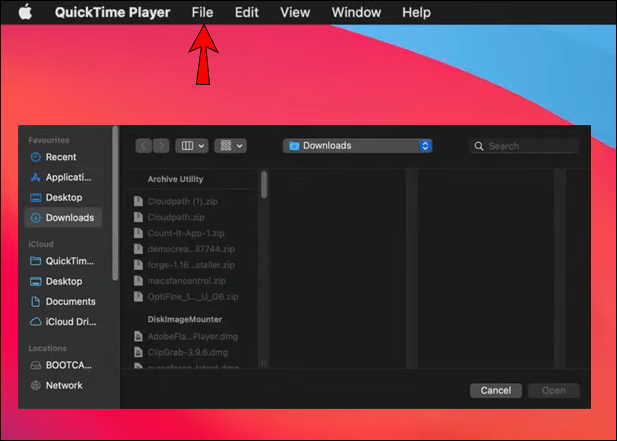
Task: Click the magnifying glass search icon
Action: [x=478, y=146]
